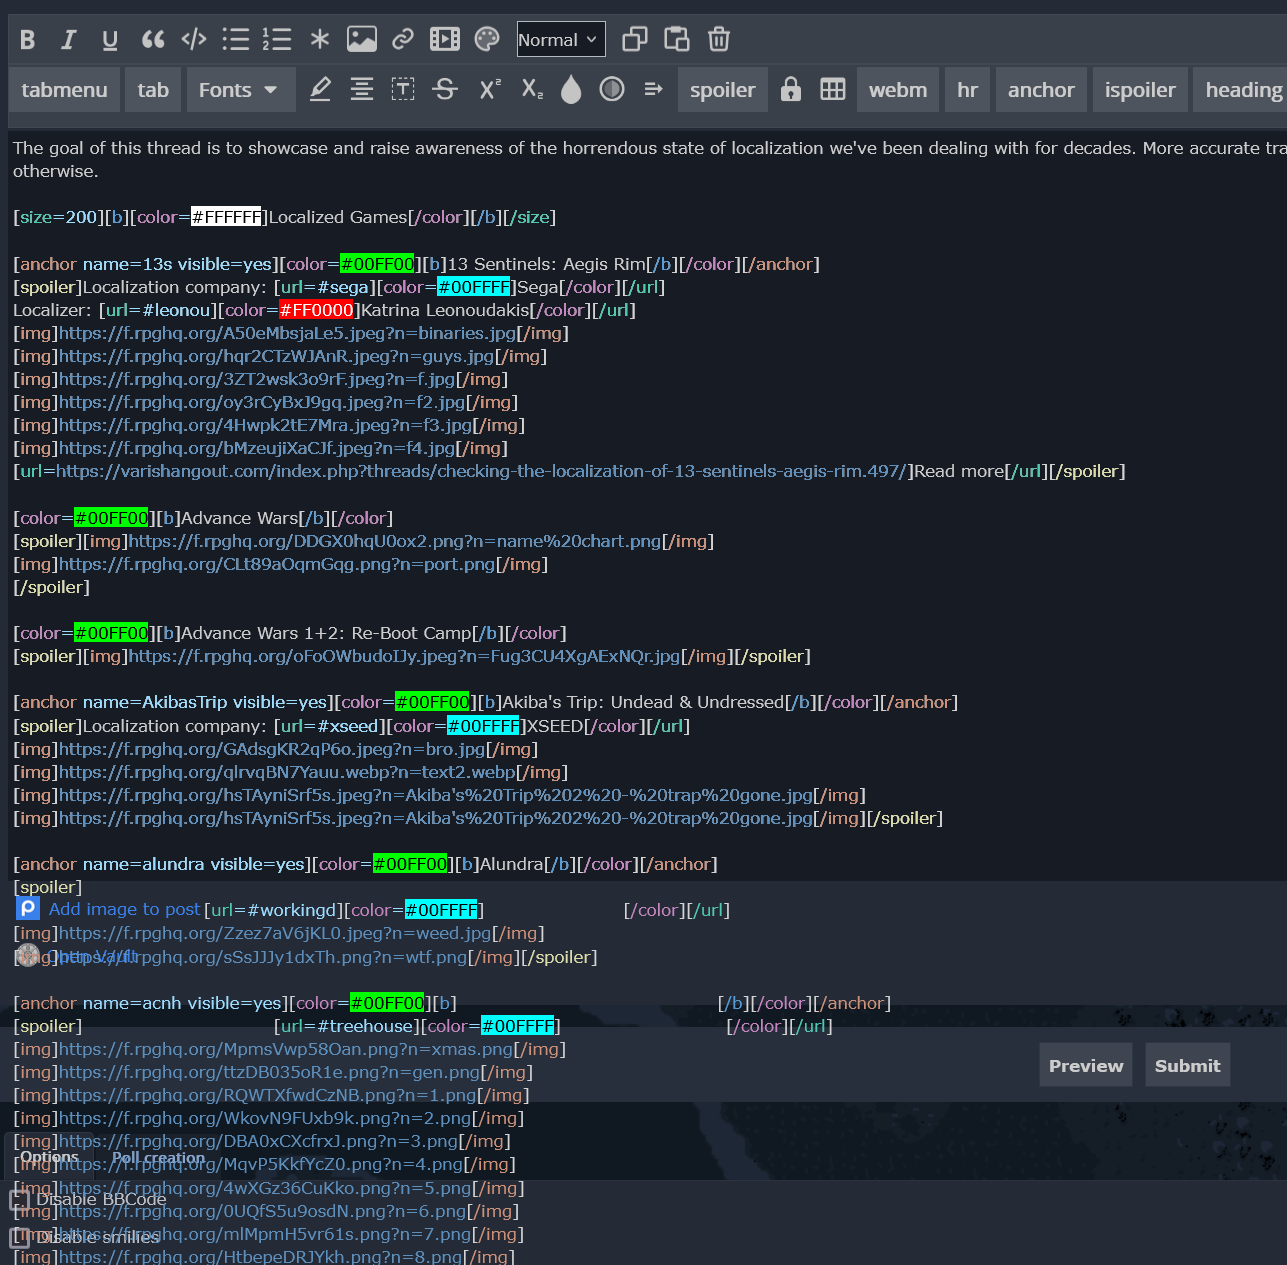Click the guys.jpg image URL line
1287x1265 pixels.
point(280,356)
